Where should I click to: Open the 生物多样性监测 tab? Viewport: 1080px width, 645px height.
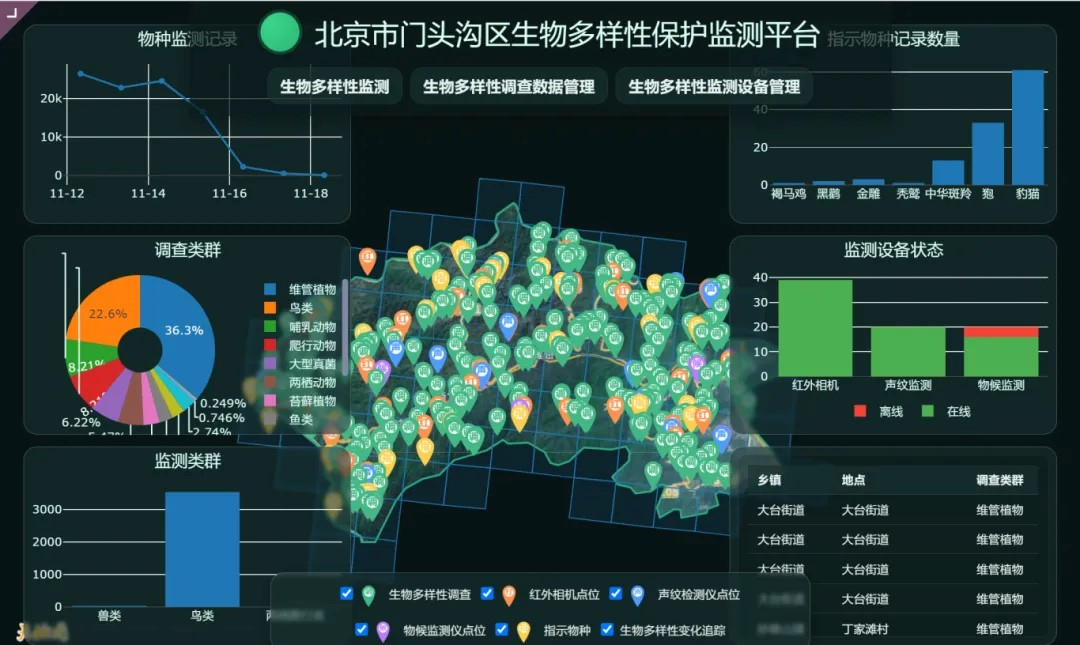point(334,87)
